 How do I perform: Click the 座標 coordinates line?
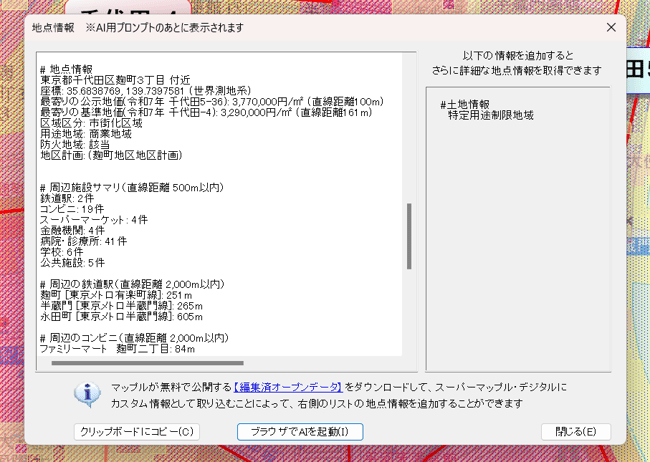(146, 90)
